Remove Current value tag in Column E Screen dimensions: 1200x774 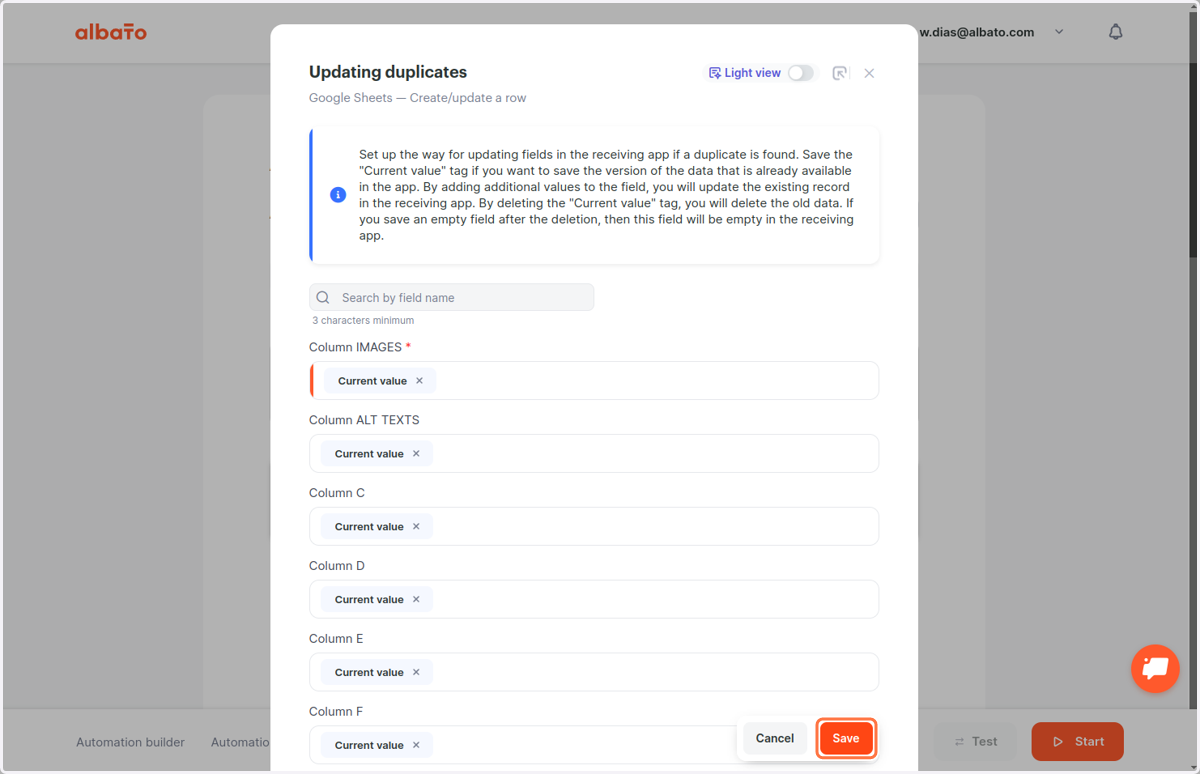[416, 673]
